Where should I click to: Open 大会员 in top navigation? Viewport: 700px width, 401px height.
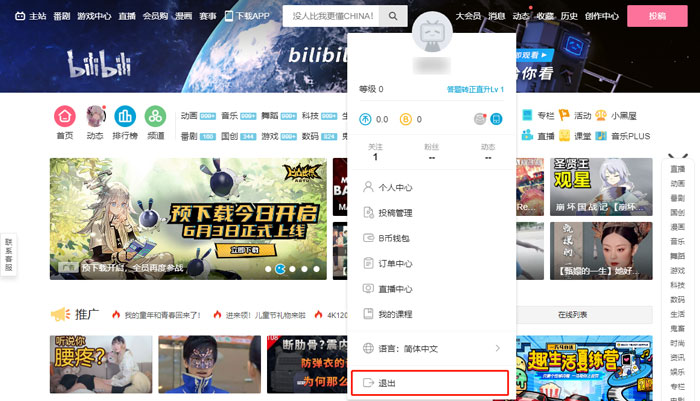(x=468, y=16)
